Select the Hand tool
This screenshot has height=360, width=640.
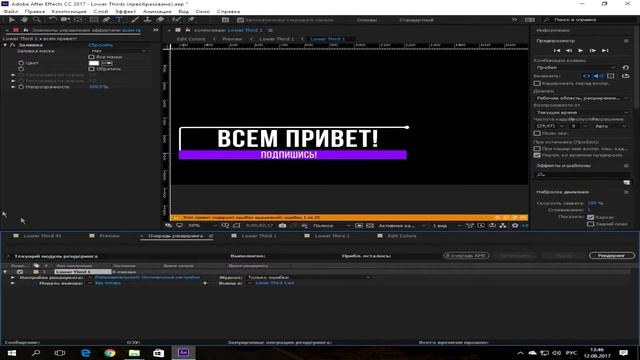click(24, 20)
